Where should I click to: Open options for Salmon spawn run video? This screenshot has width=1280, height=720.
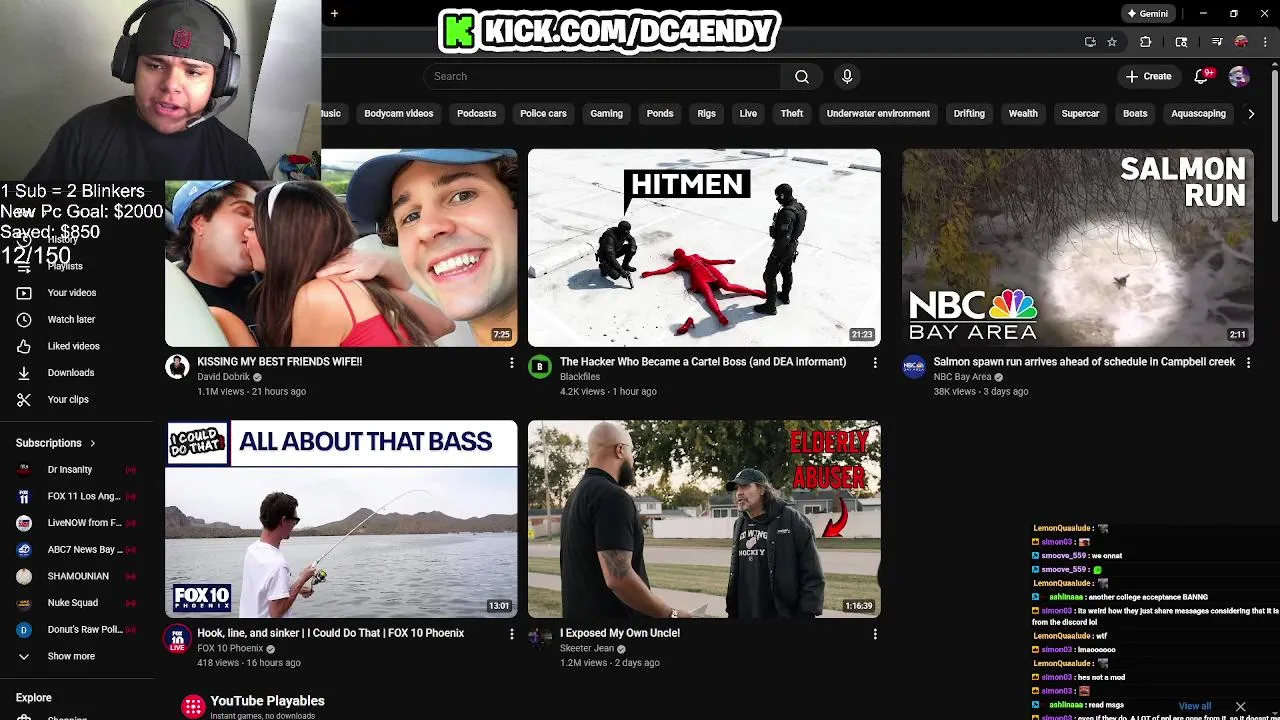[1248, 362]
